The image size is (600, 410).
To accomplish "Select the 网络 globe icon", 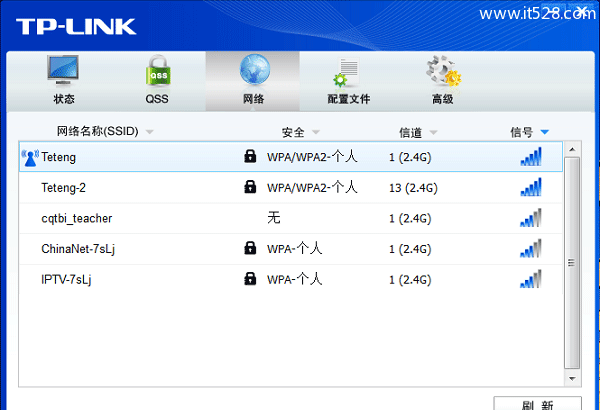I will tap(254, 70).
